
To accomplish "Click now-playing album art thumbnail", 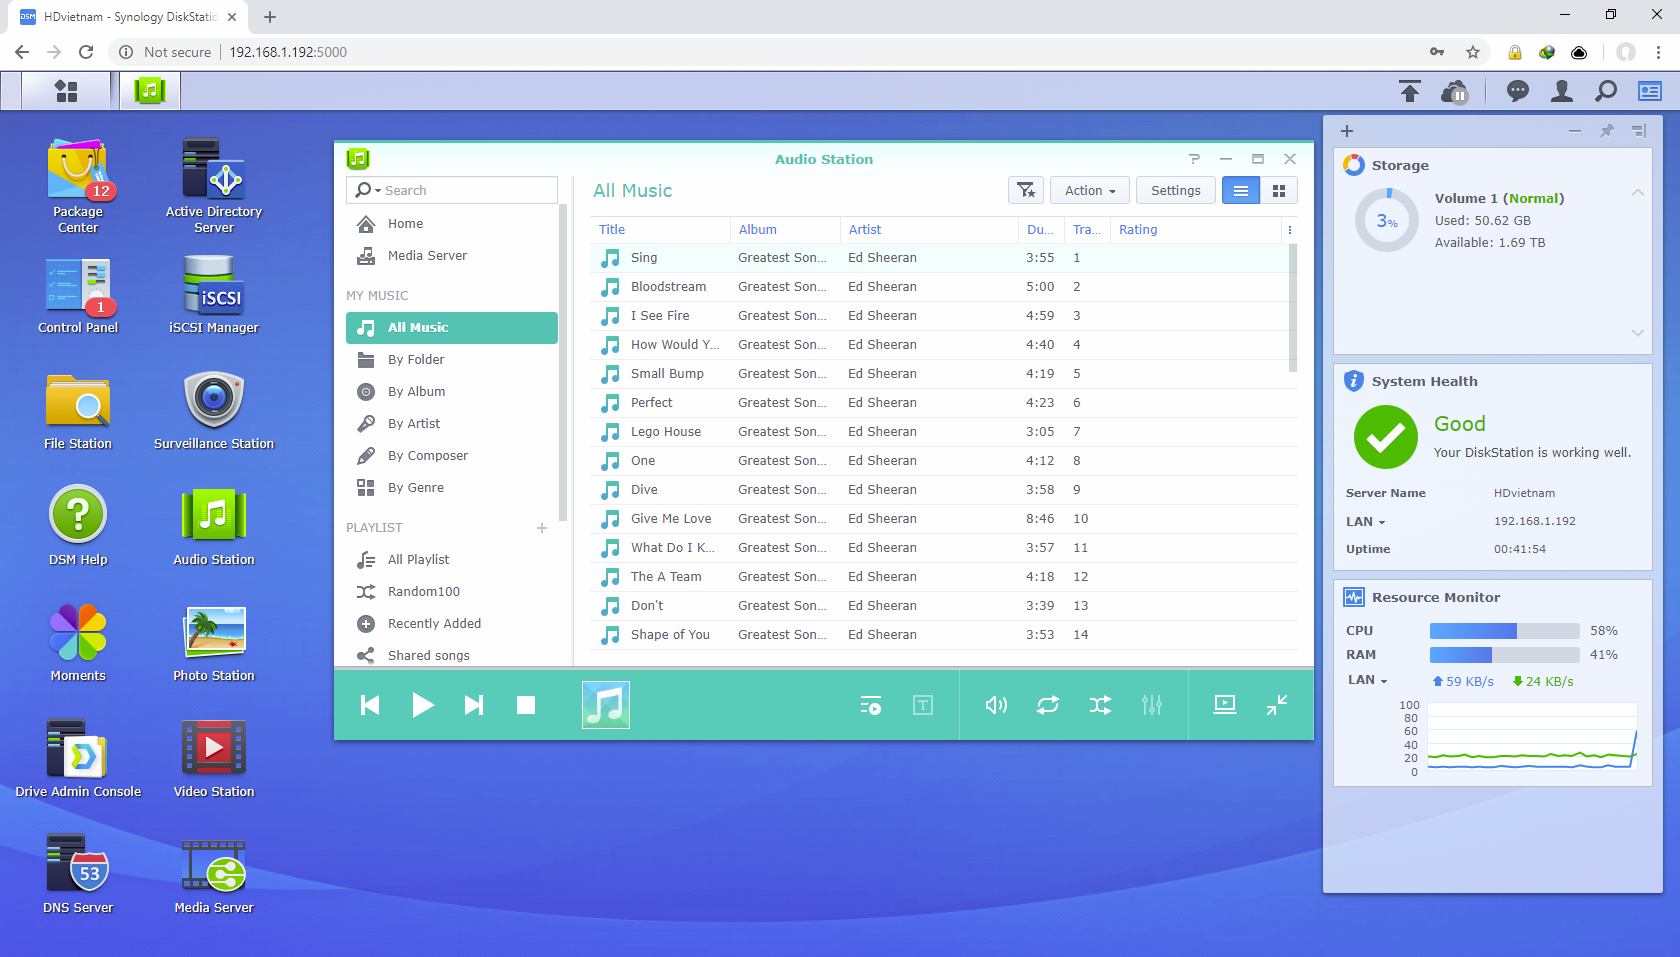I will coord(606,705).
